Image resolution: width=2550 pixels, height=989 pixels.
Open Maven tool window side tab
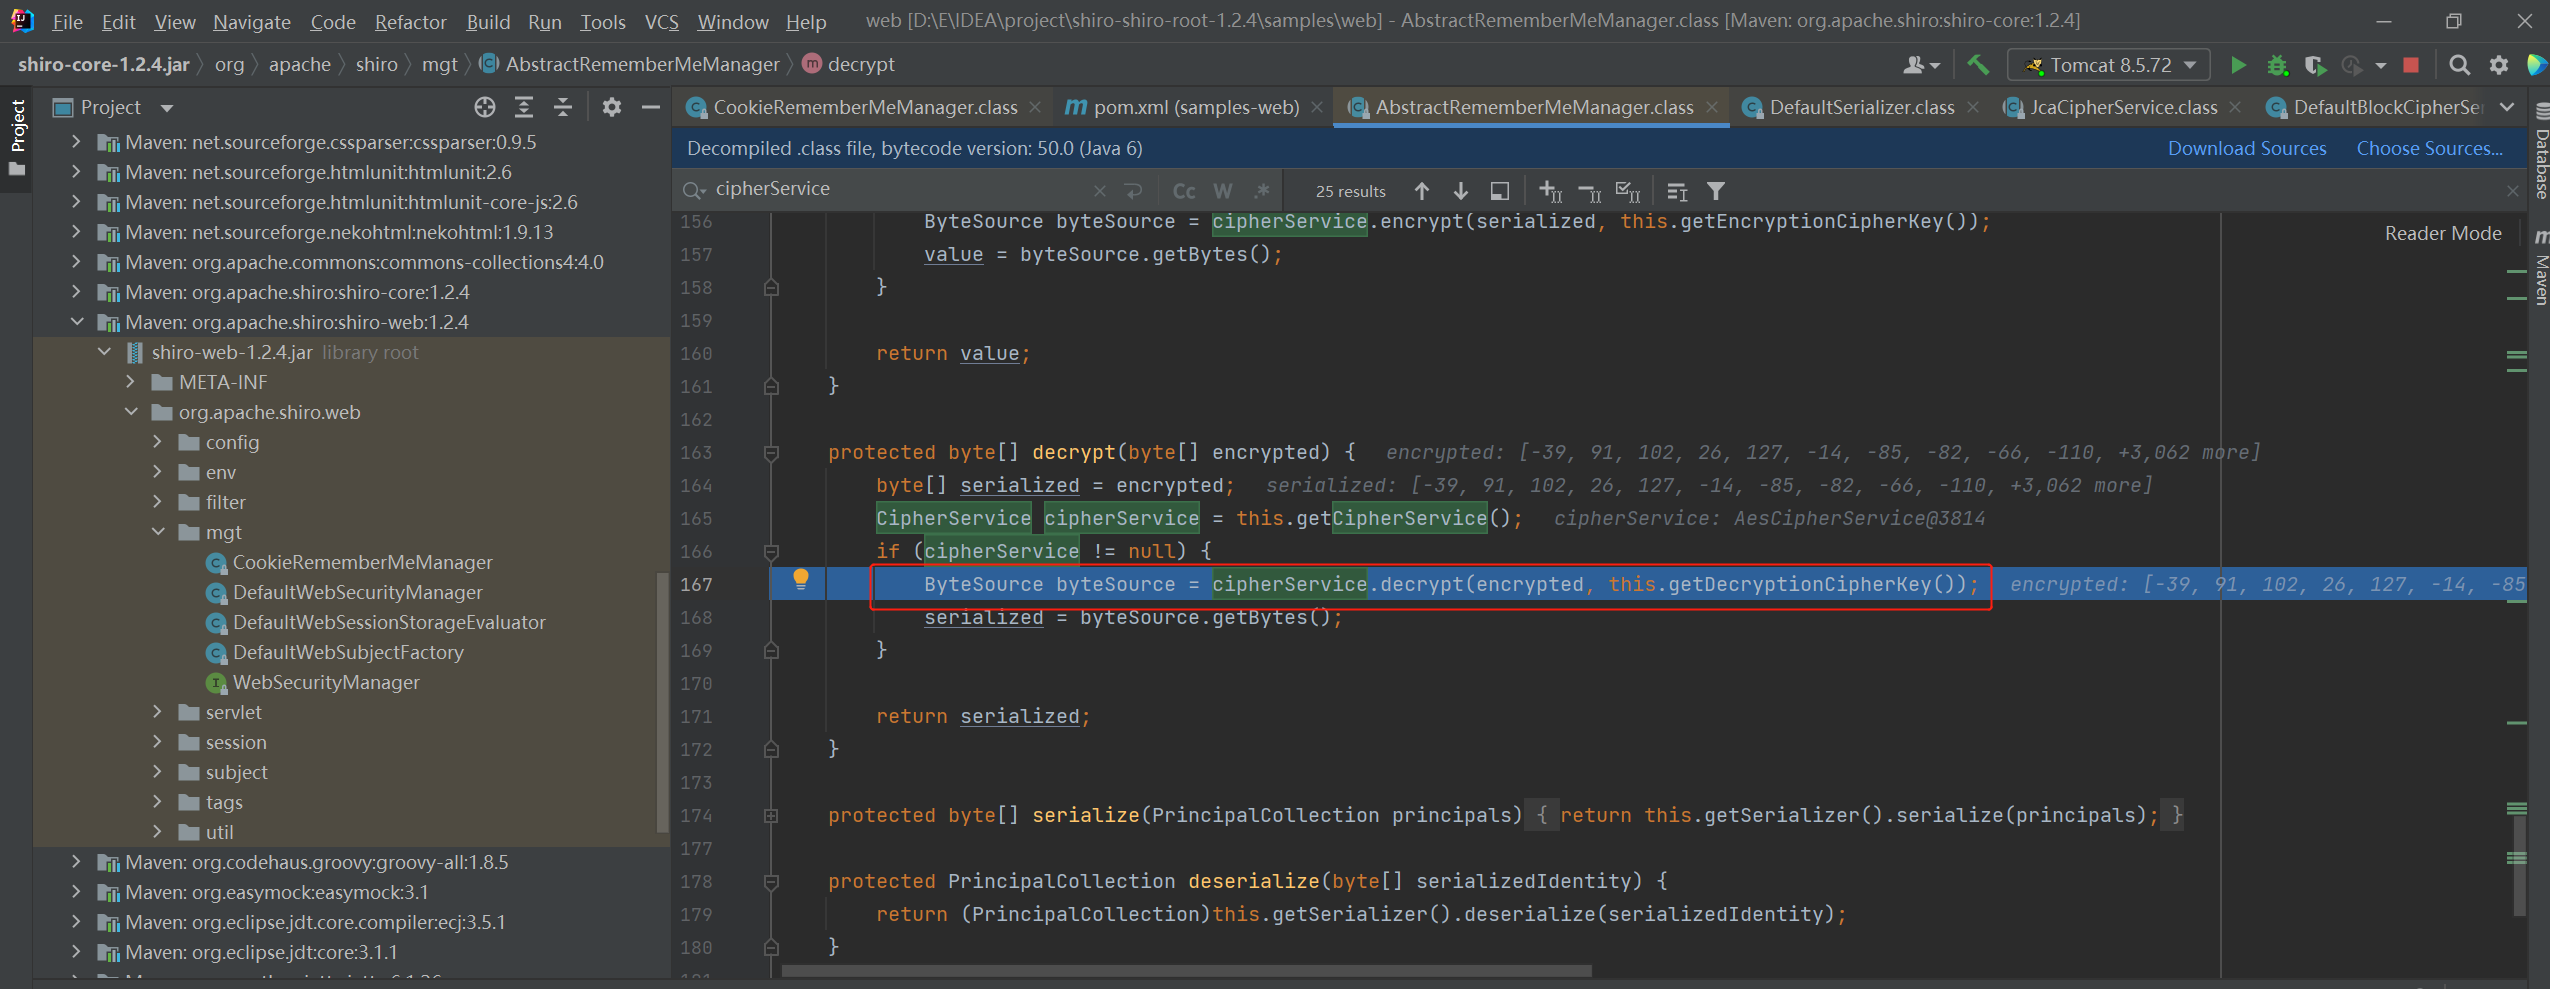coord(2540,268)
